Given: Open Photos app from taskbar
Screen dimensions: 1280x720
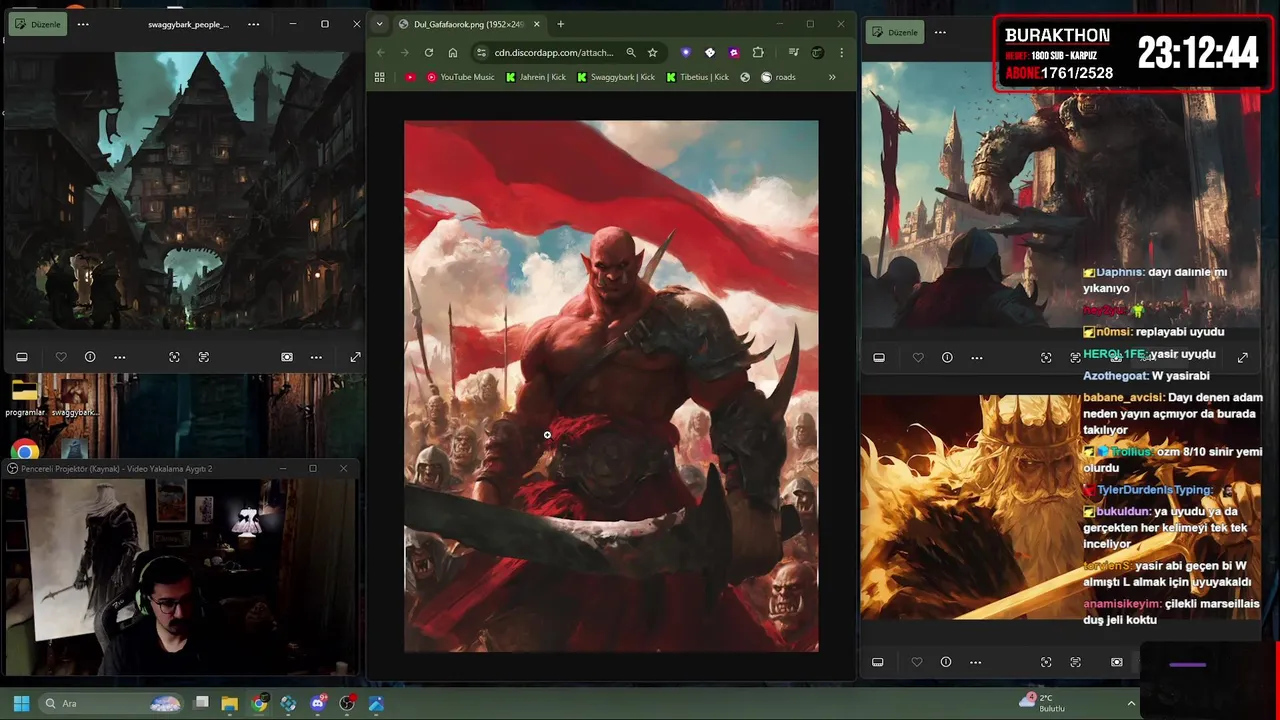Looking at the screenshot, I should pos(376,704).
